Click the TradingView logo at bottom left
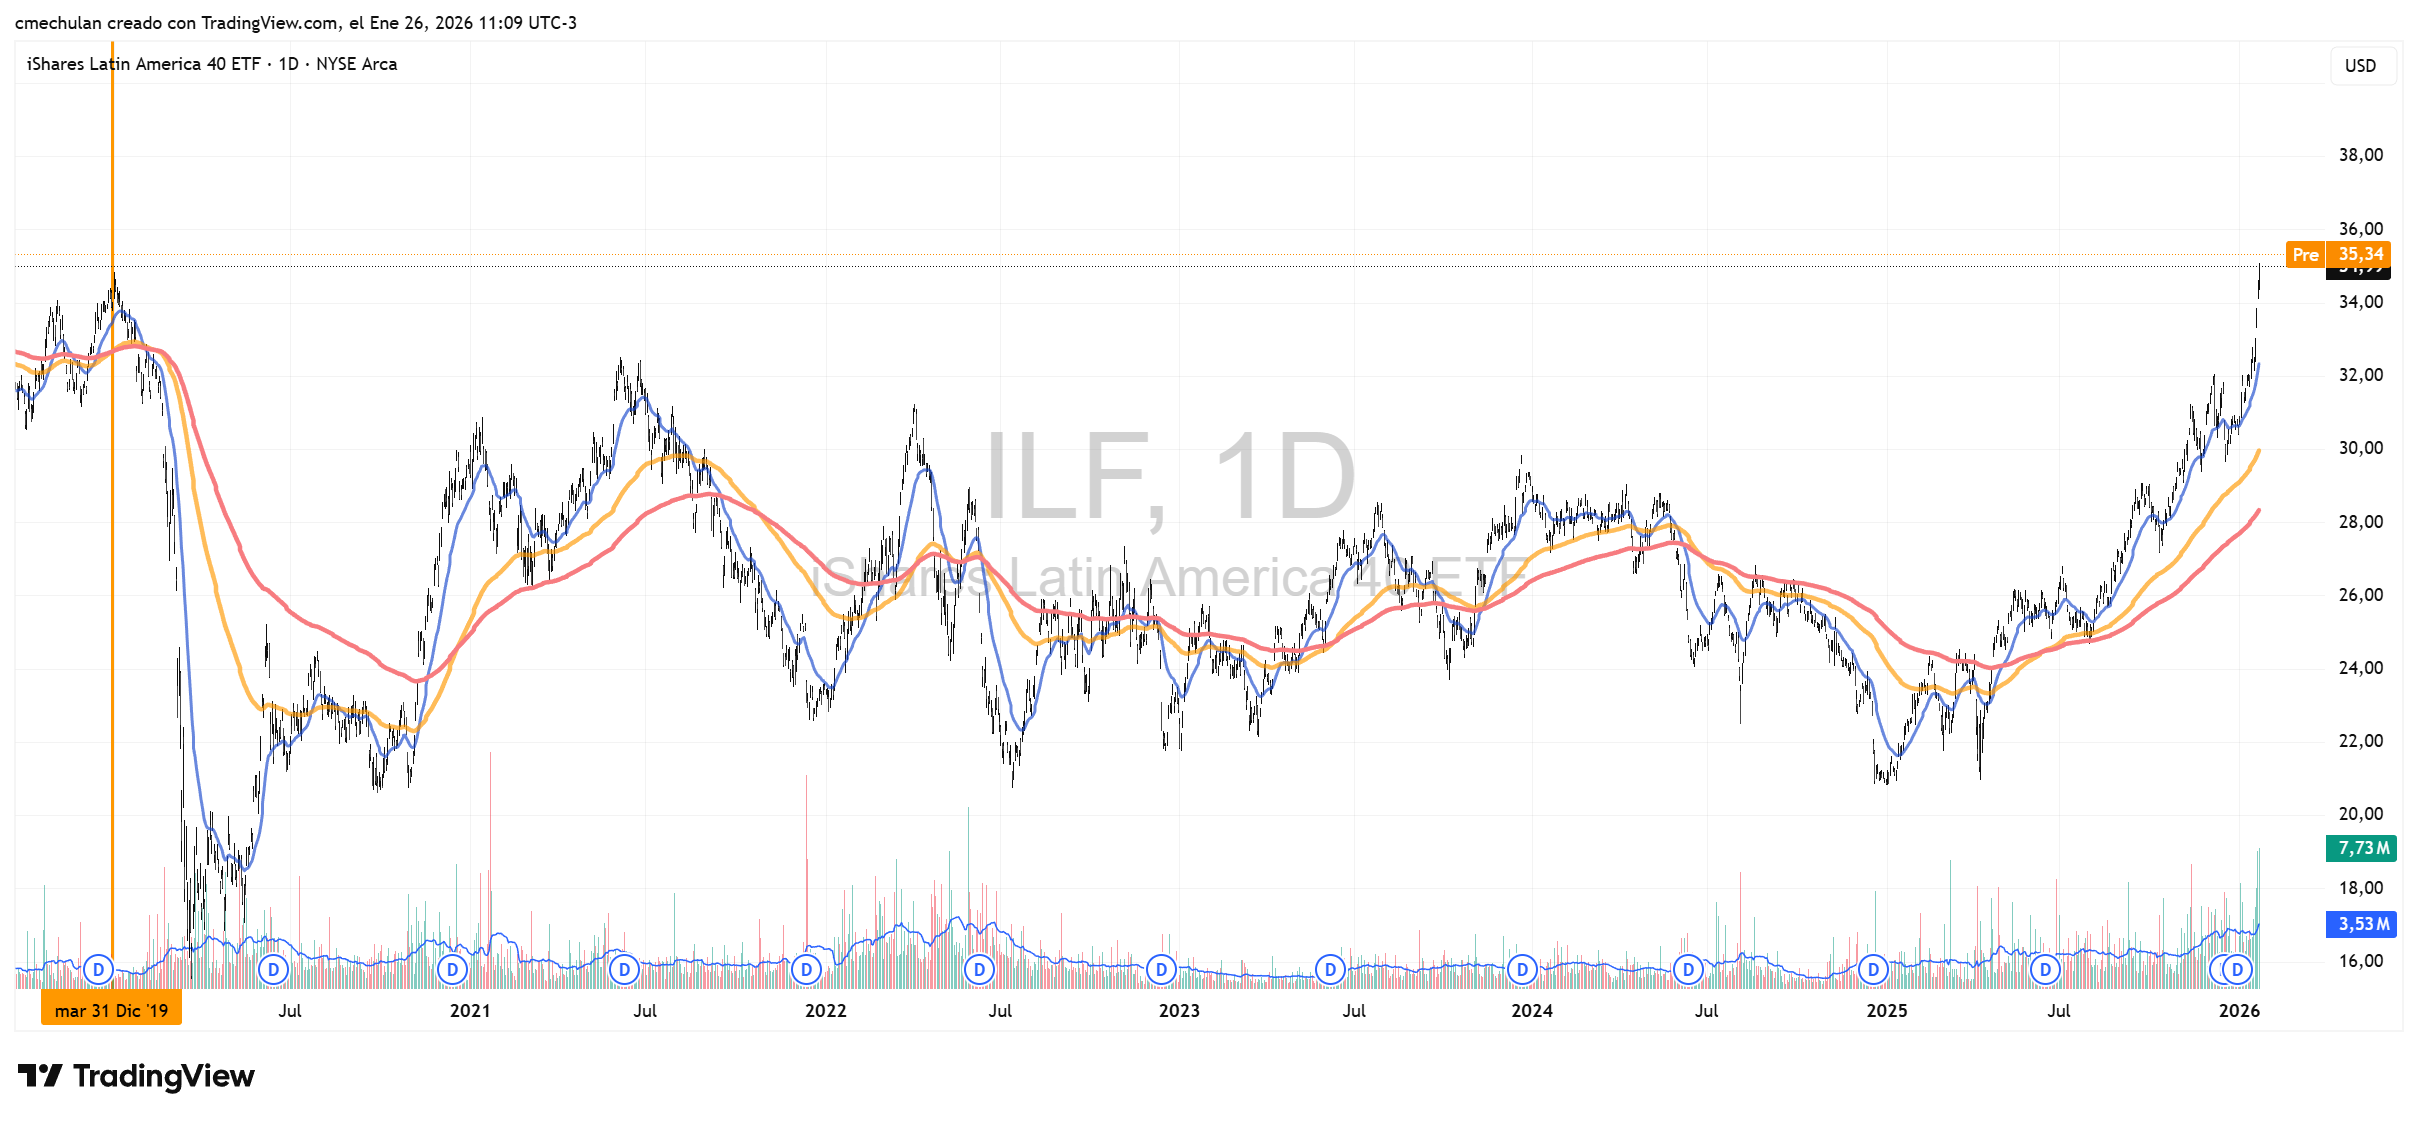 tap(136, 1076)
